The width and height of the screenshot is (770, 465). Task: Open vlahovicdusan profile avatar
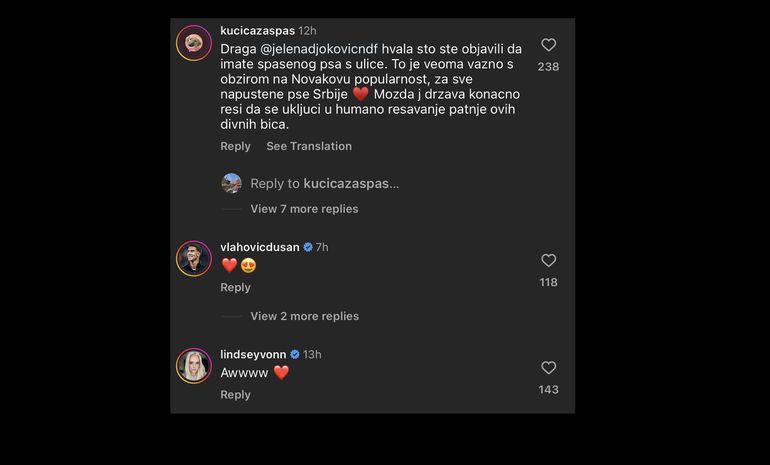194,259
